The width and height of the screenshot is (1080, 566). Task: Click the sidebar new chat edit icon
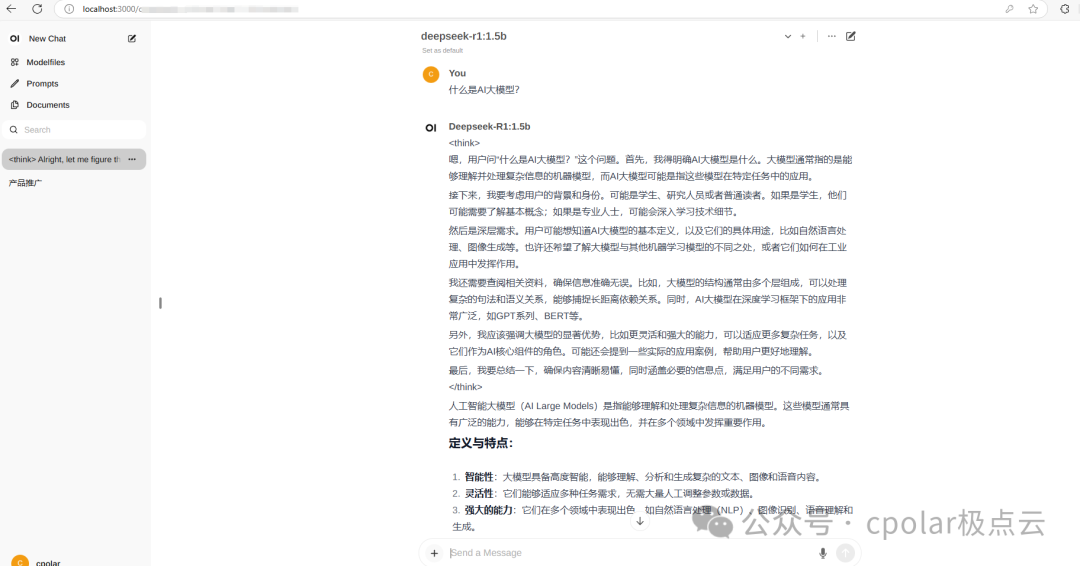coord(132,39)
